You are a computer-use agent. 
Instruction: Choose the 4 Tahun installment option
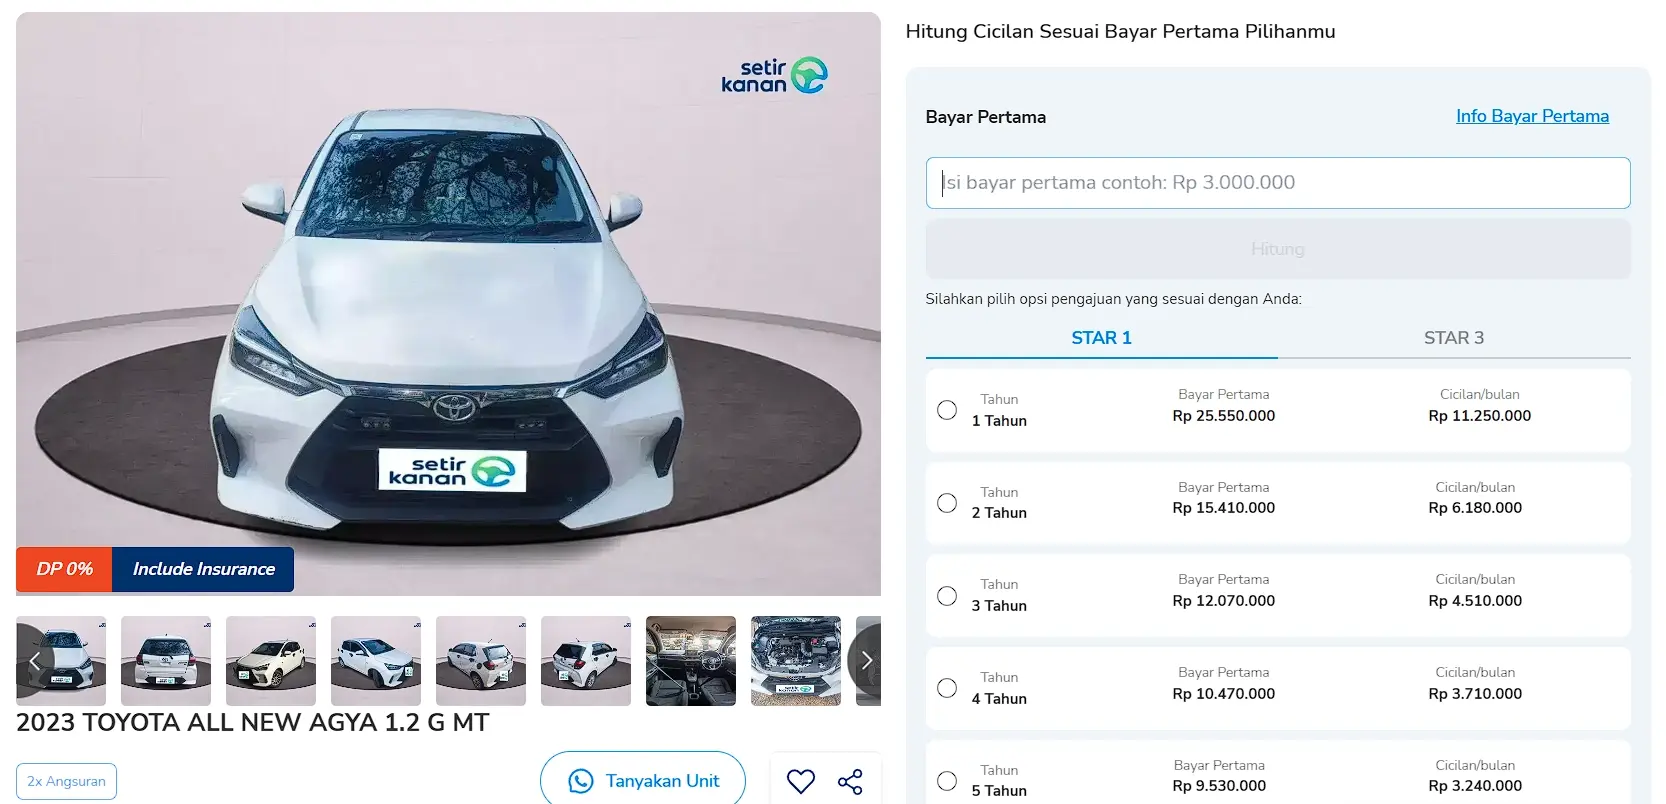tap(947, 688)
